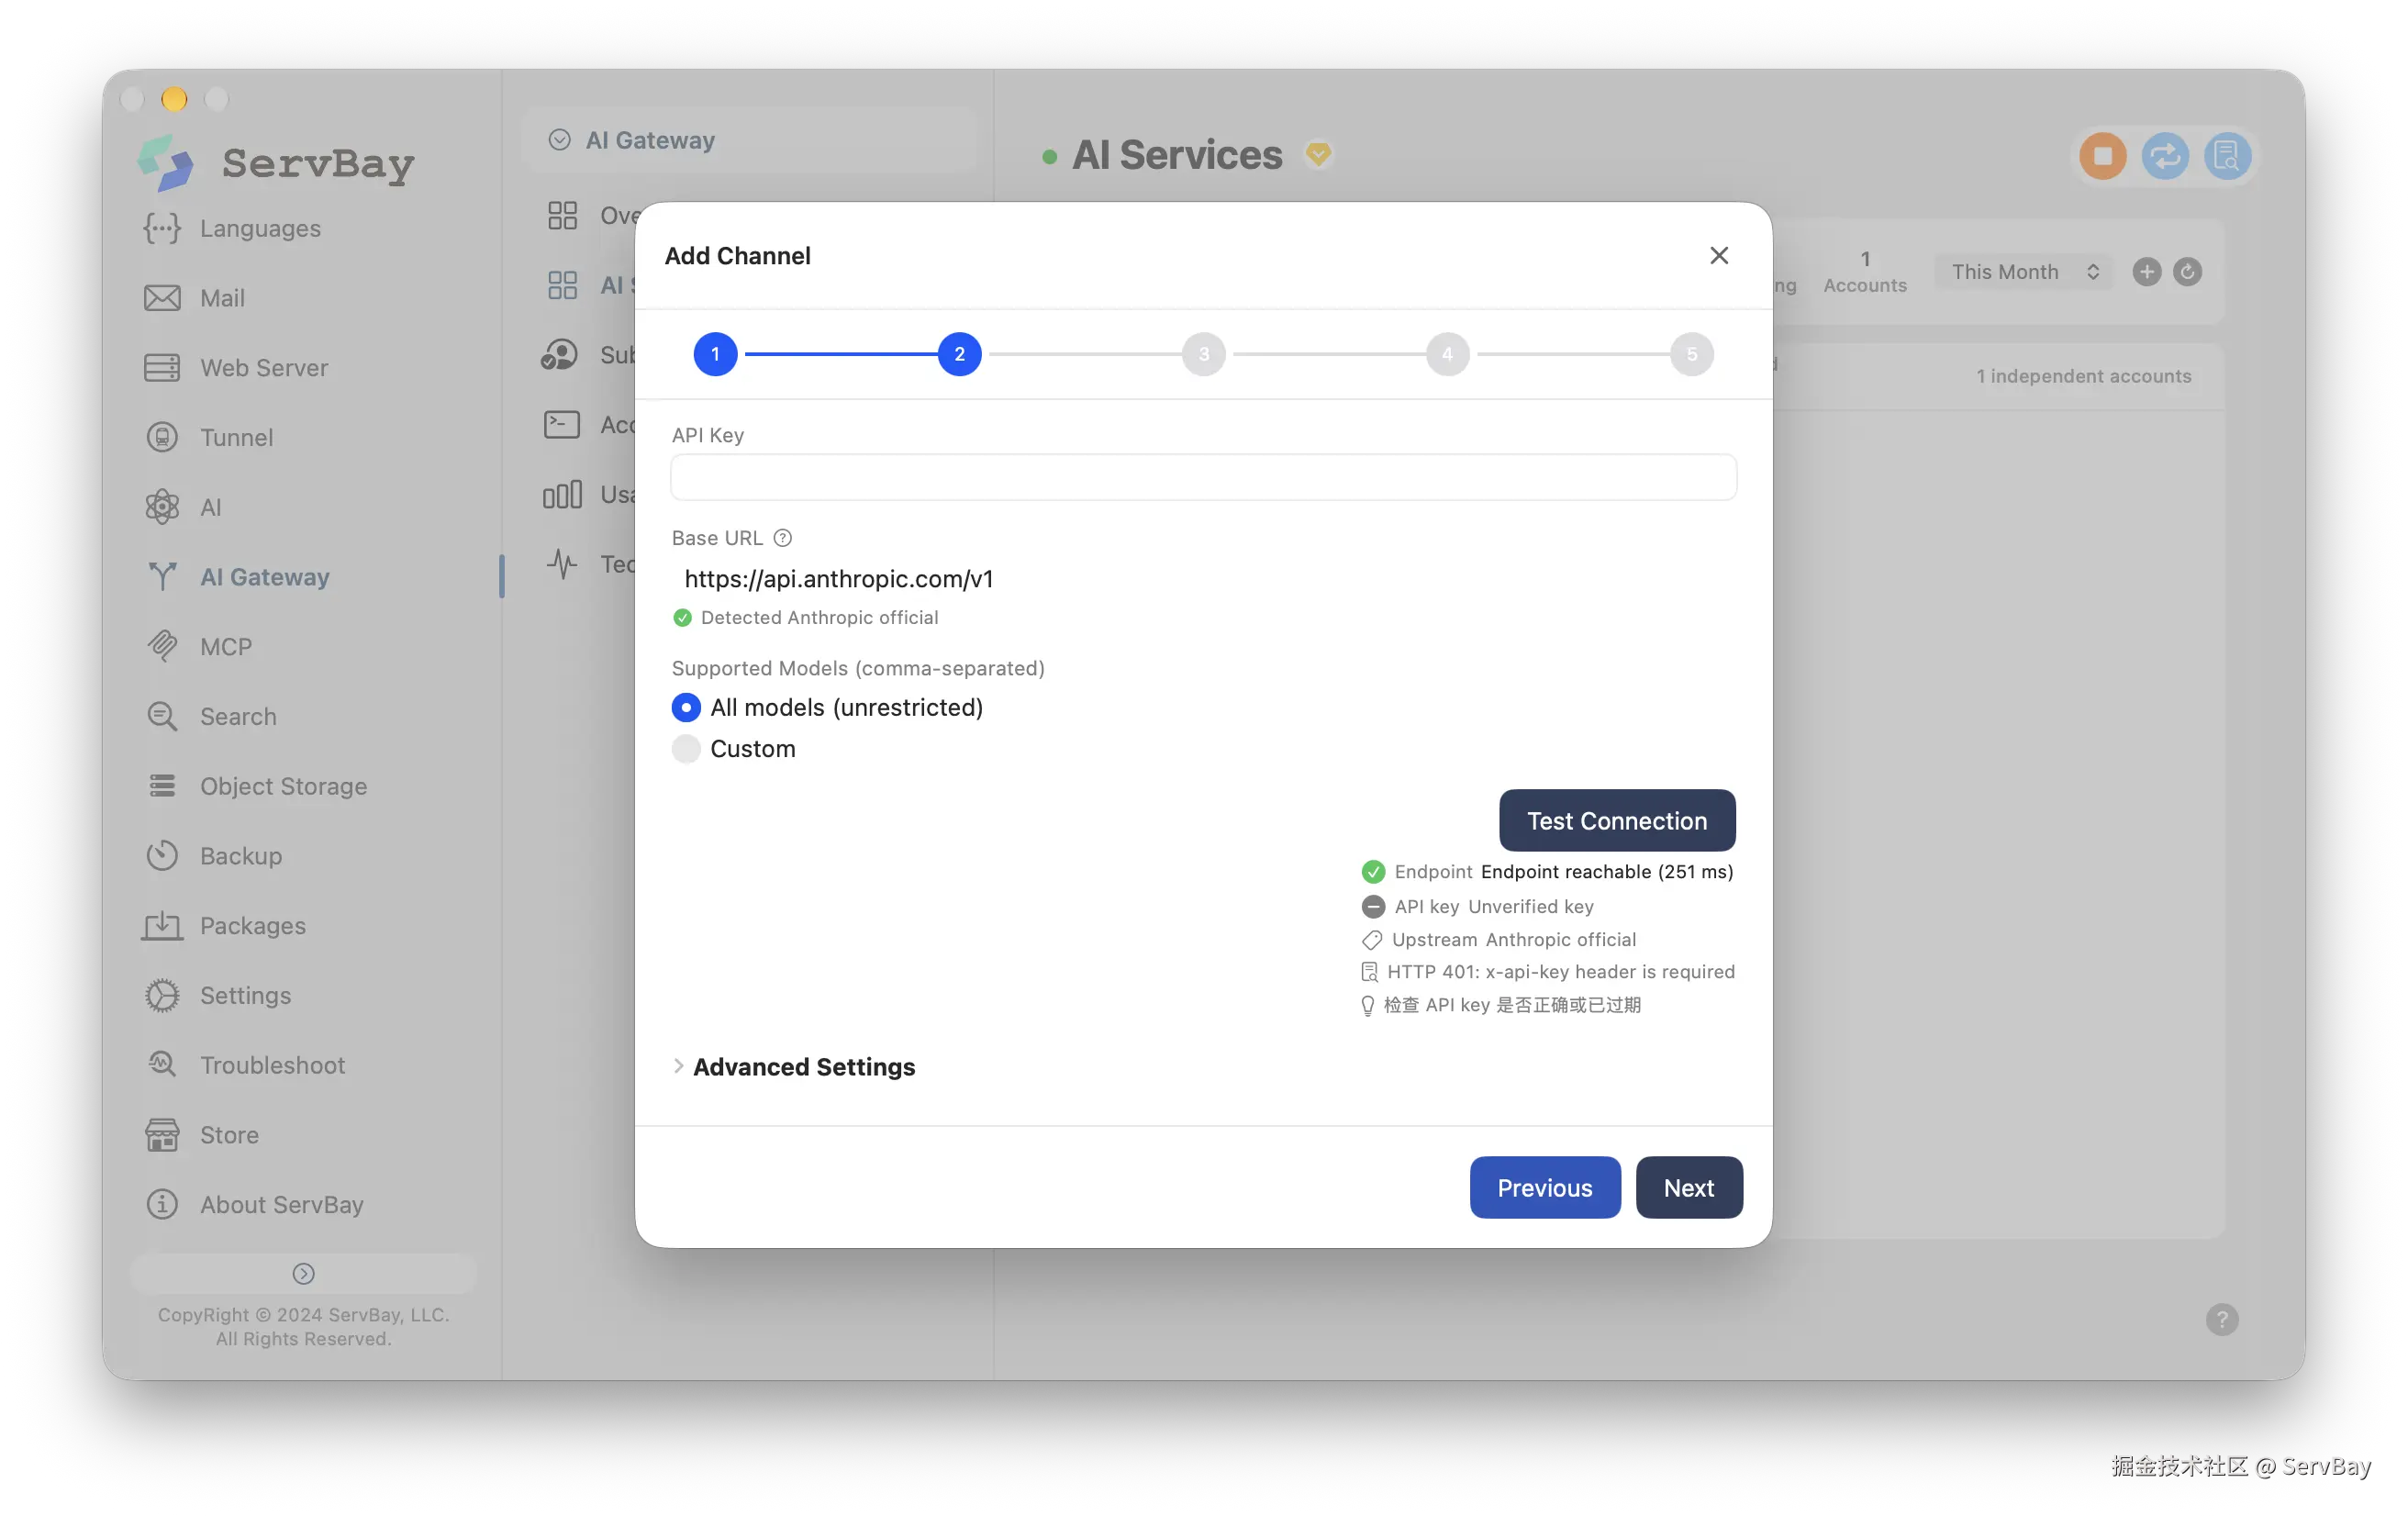Screen dimensions: 2408x1516
Task: Add an account with plus icon
Action: click(2146, 272)
